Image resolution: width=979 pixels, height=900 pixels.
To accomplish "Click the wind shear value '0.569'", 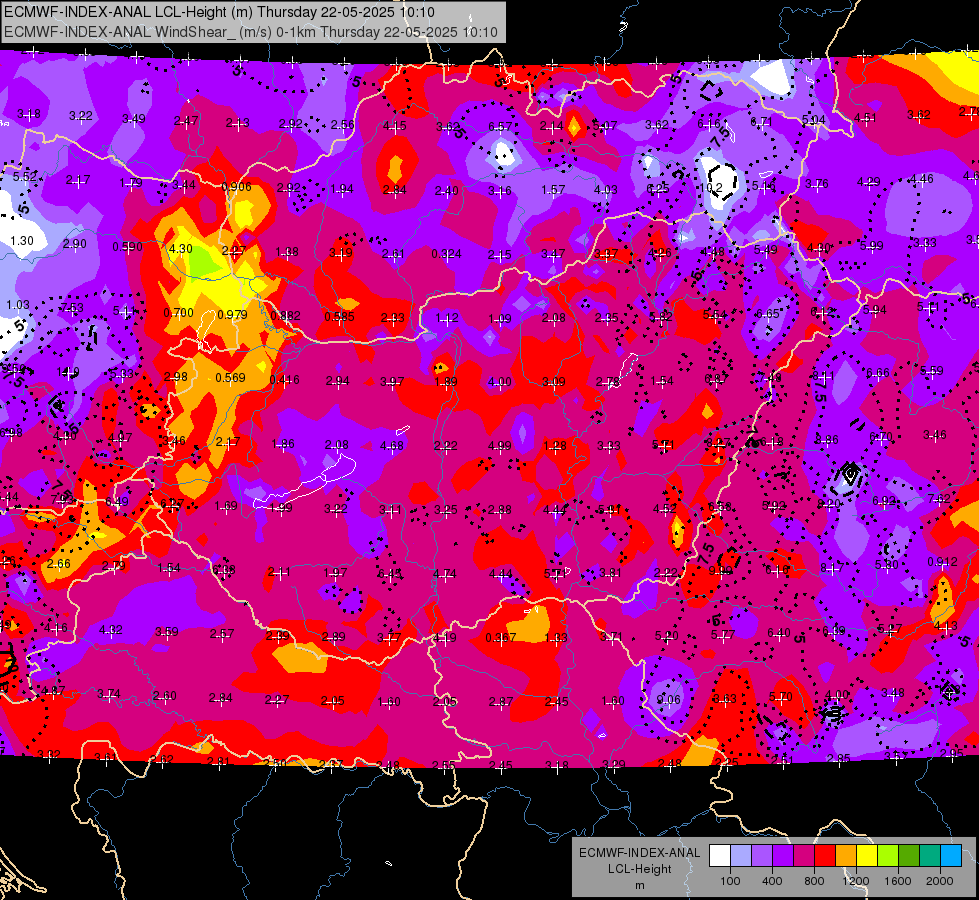I will coord(230,377).
